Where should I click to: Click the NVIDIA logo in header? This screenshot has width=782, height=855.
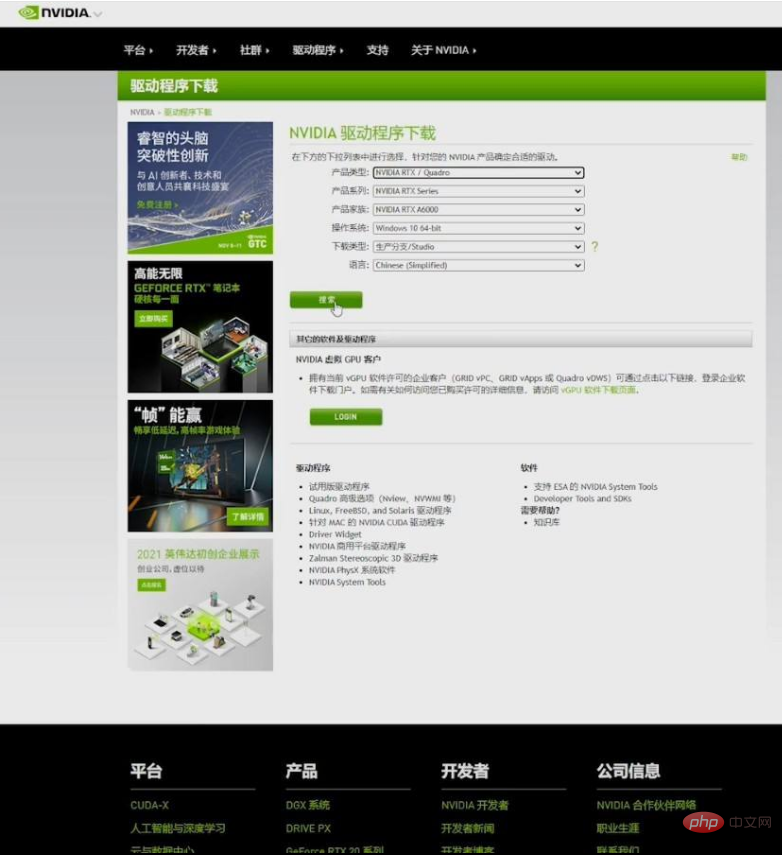54,13
